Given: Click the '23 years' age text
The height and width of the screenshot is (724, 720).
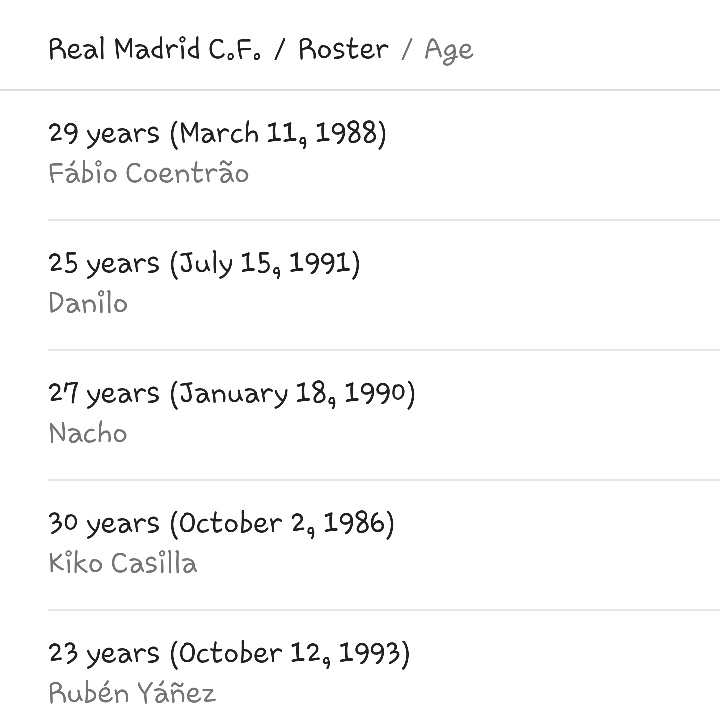Looking at the screenshot, I should pos(103,653).
